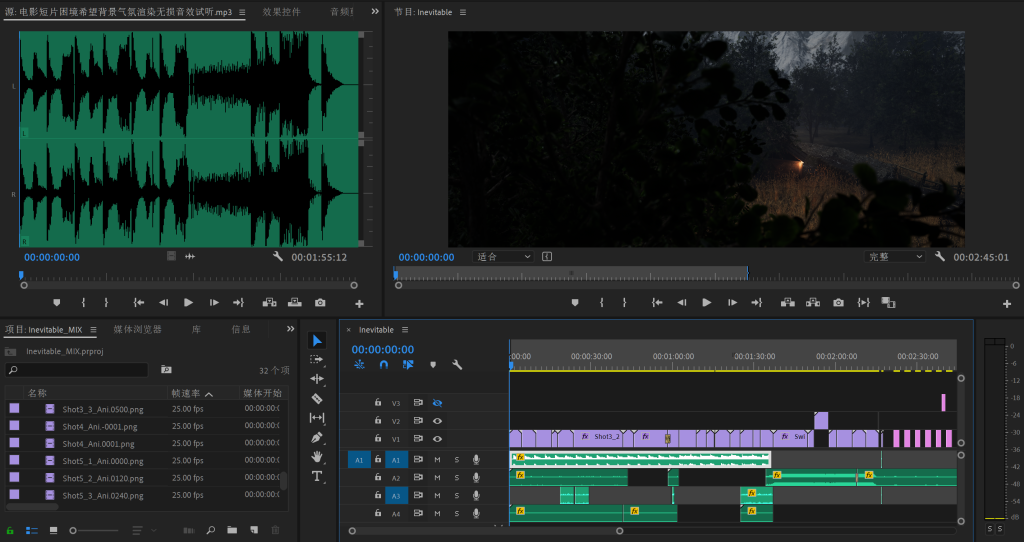Screen dimensions: 1024x542
Task: Switch to 效果控件 tab
Action: coord(281,12)
